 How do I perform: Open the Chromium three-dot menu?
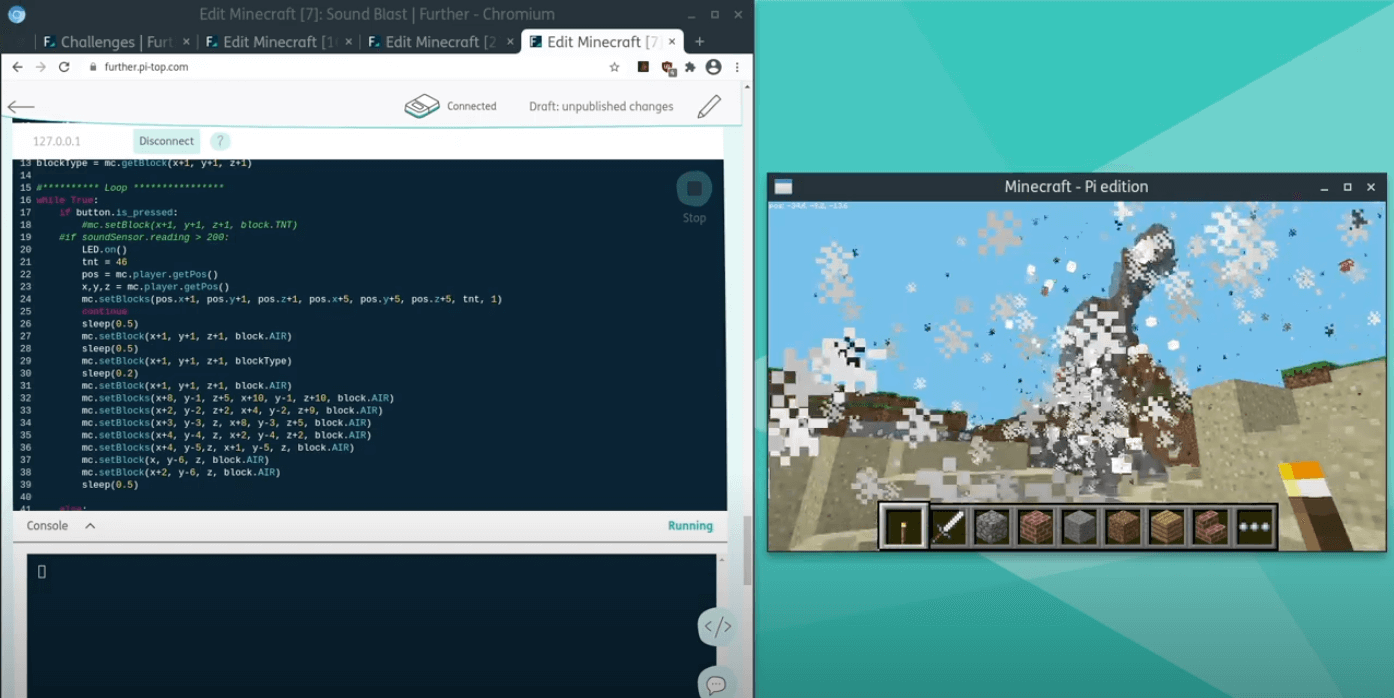tap(737, 67)
